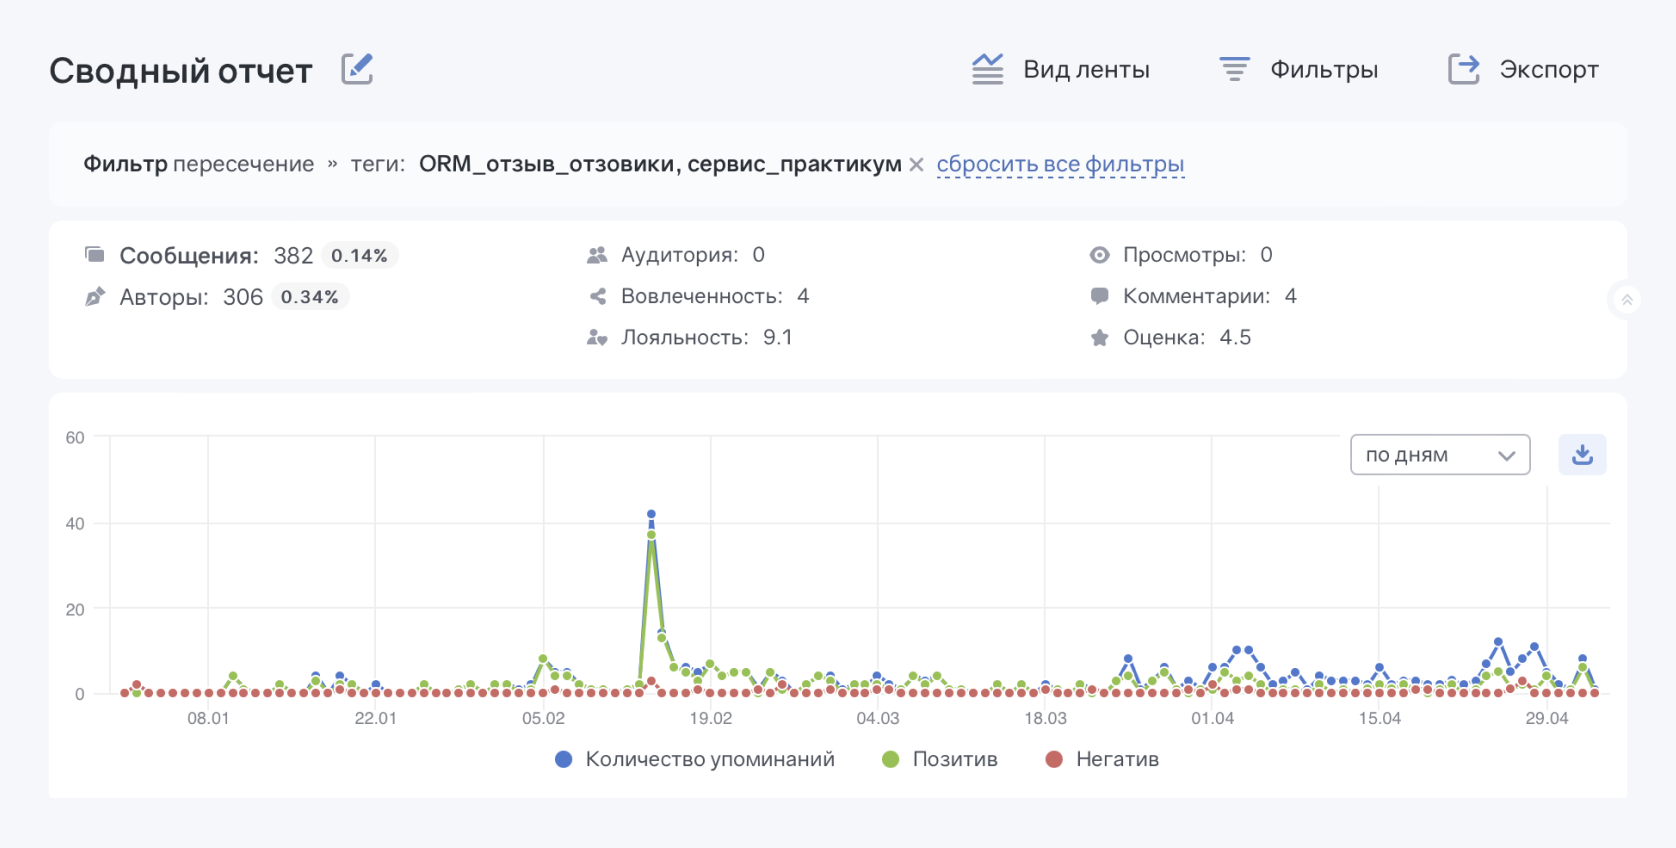Click the Аудитория people icon
Screen dimensions: 1676x848
(597, 255)
